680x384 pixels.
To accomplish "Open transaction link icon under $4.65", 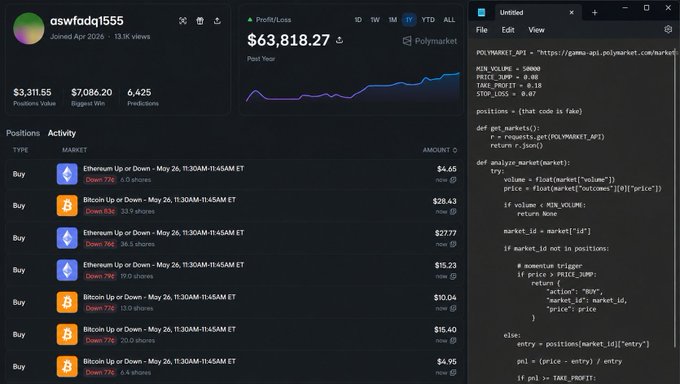I will [453, 180].
